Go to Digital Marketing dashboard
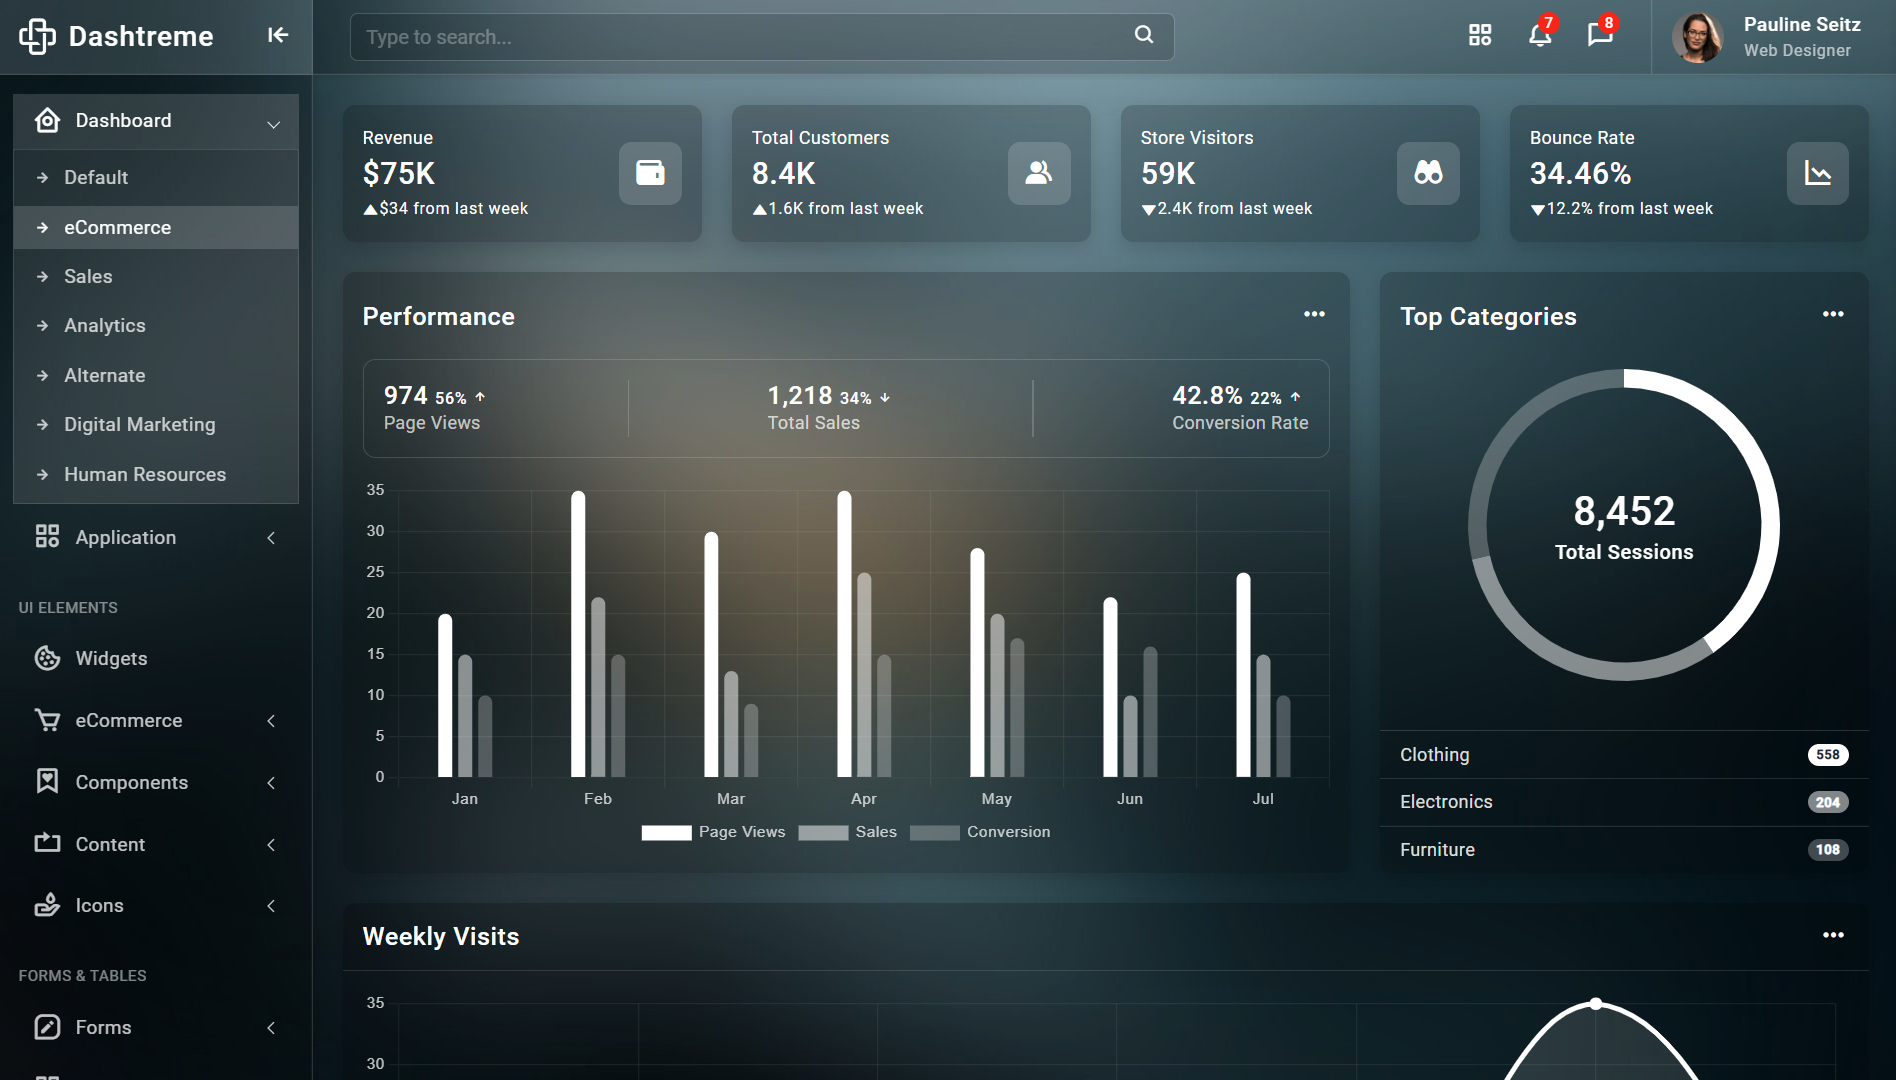Image resolution: width=1896 pixels, height=1080 pixels. point(140,425)
